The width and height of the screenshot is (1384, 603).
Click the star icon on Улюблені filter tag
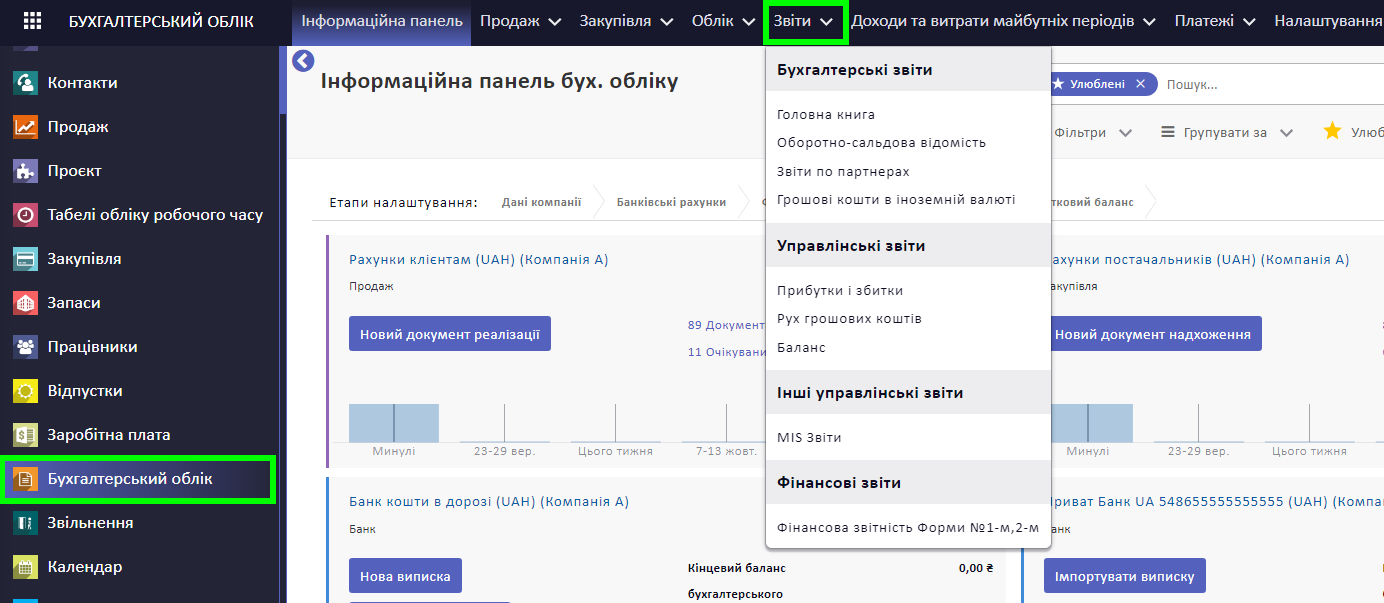pos(1058,85)
